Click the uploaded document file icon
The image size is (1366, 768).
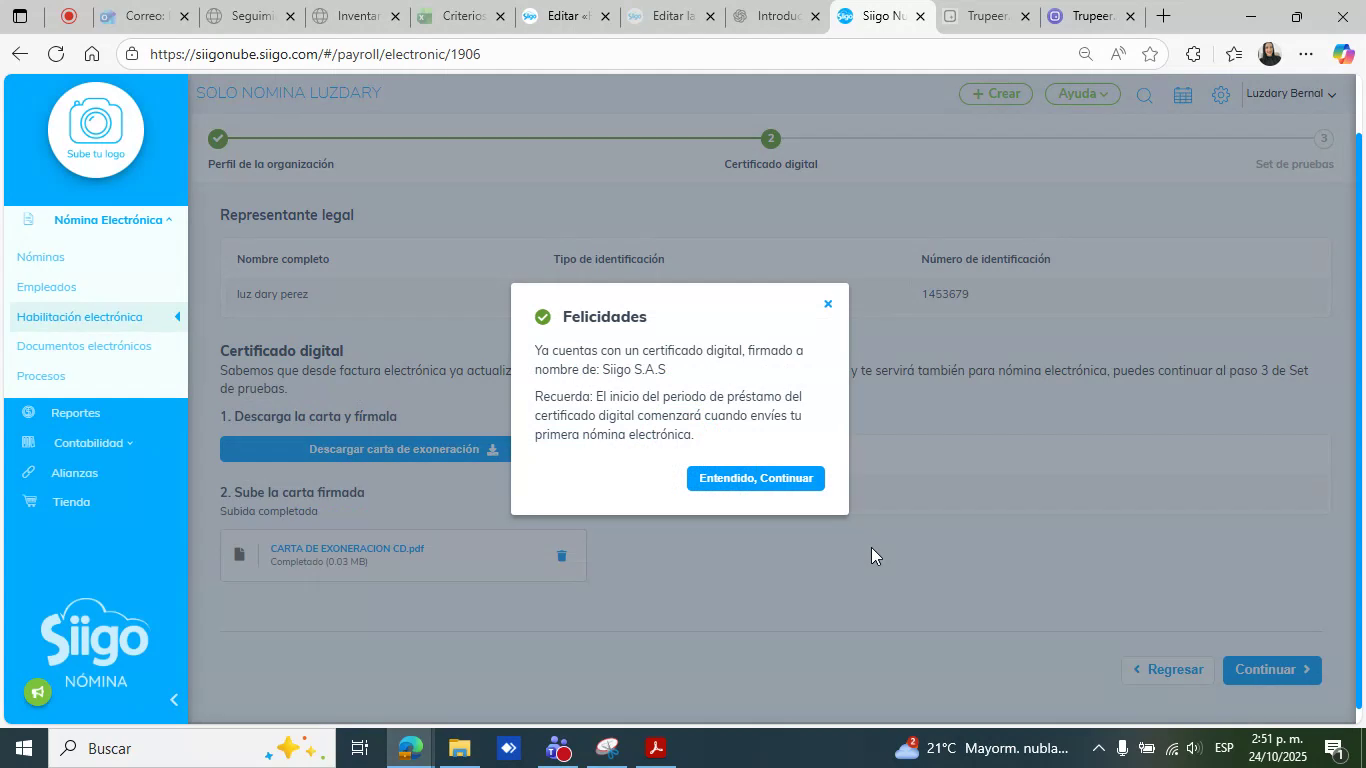[239, 554]
